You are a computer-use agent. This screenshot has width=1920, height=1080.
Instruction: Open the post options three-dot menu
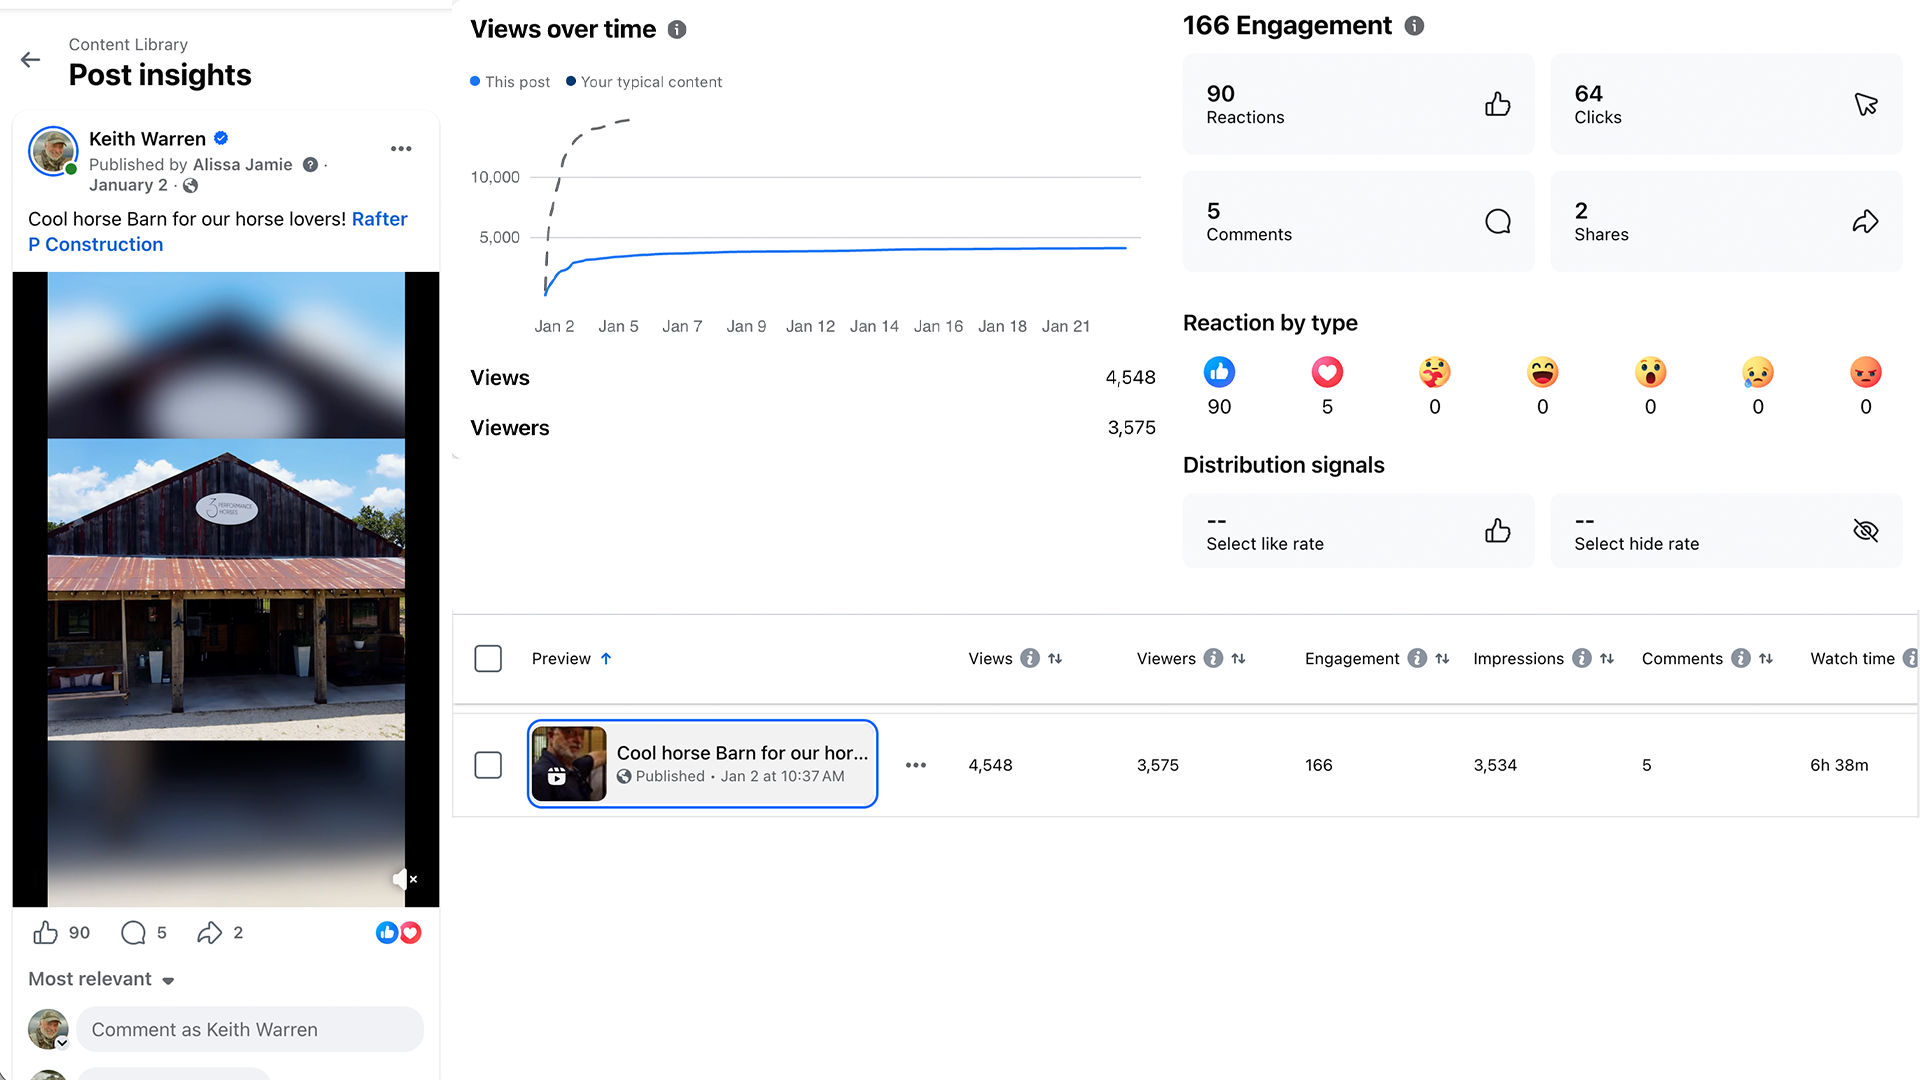pyautogui.click(x=401, y=149)
